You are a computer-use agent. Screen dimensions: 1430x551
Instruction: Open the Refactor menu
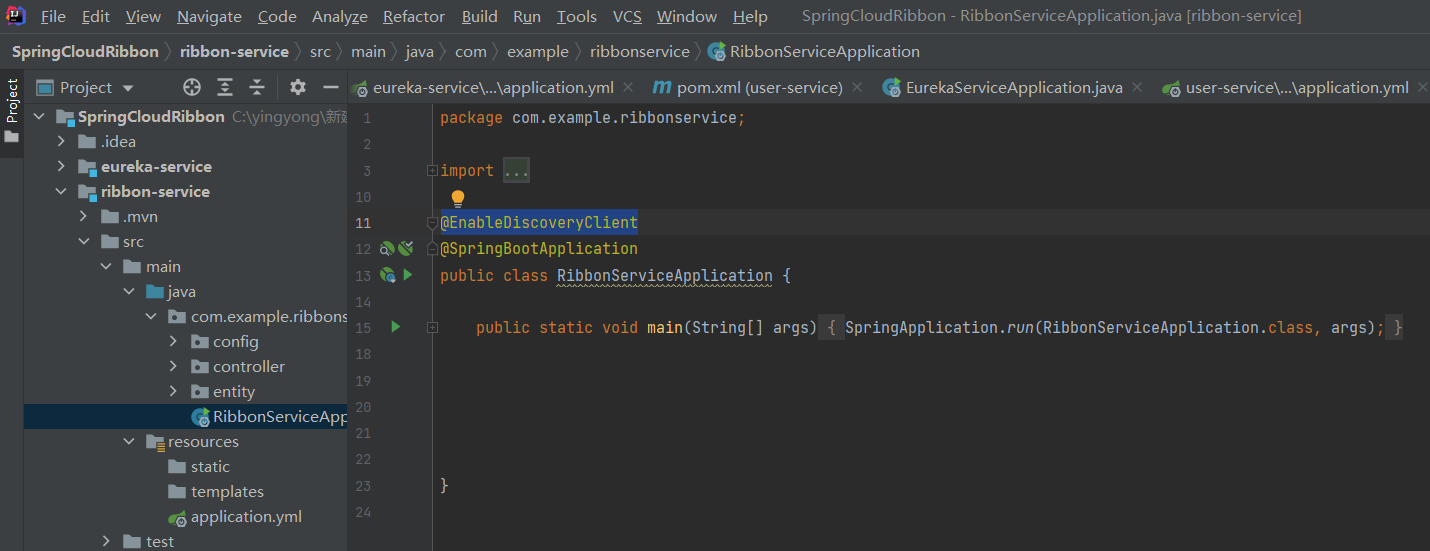pos(413,17)
